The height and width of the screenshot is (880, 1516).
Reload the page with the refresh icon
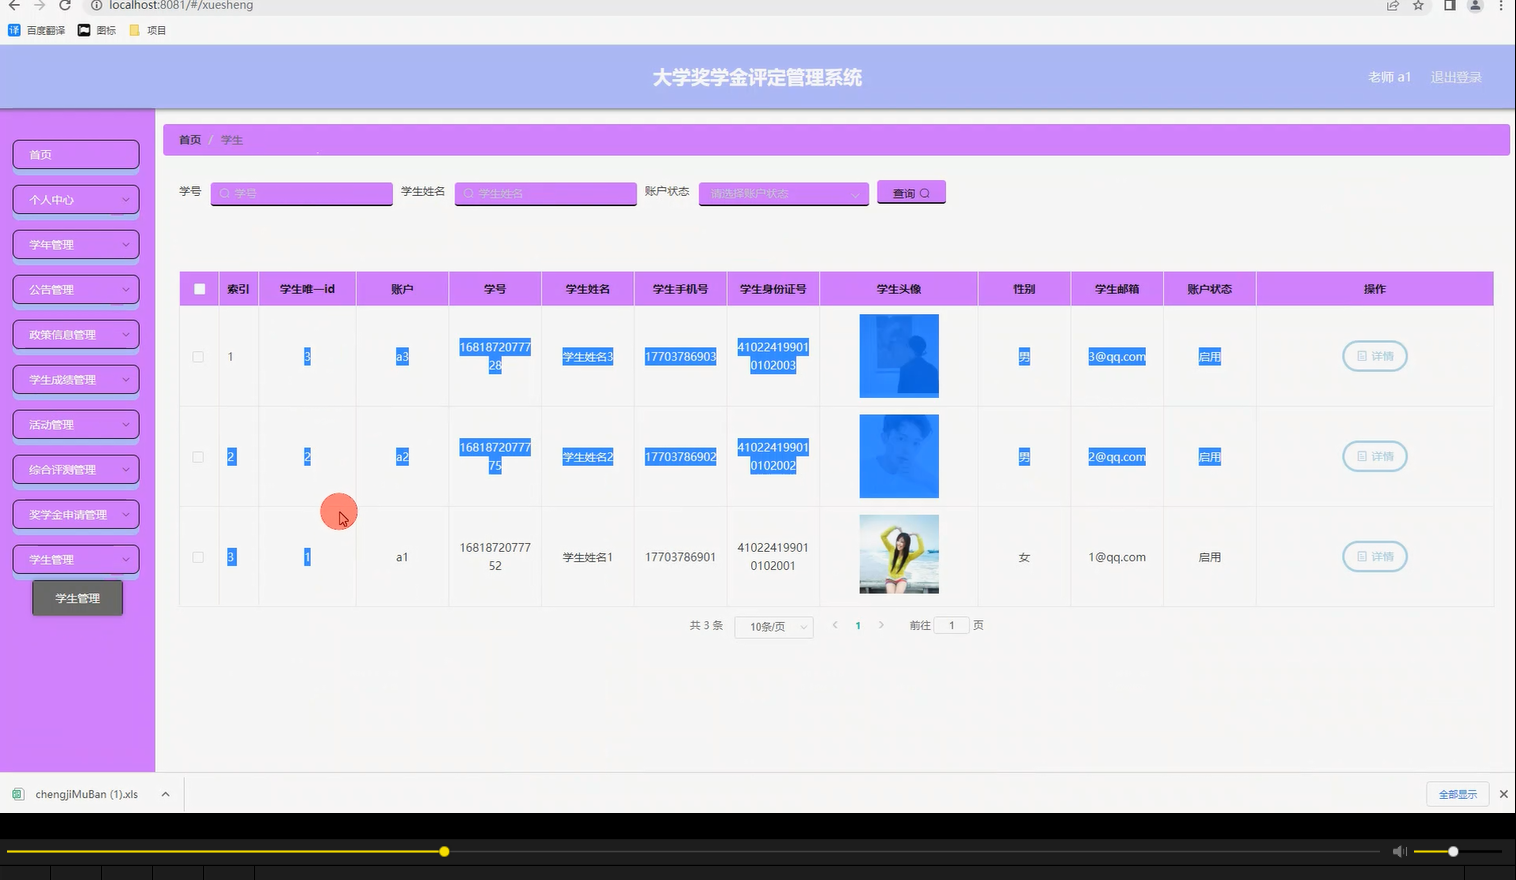point(65,6)
